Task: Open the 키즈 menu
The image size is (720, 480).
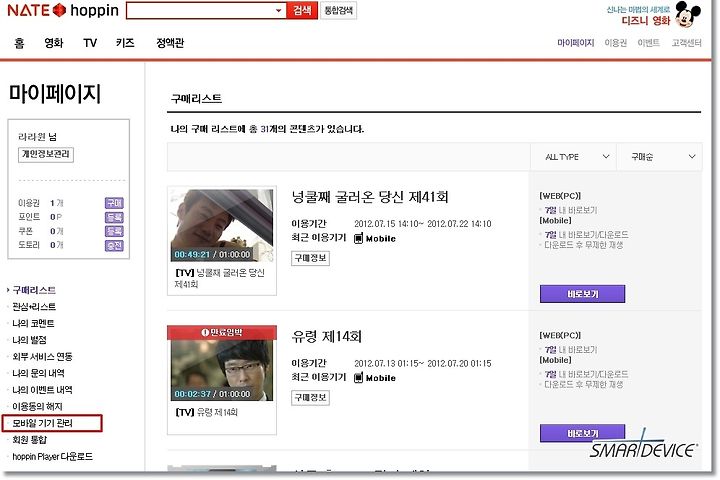Action: [125, 43]
